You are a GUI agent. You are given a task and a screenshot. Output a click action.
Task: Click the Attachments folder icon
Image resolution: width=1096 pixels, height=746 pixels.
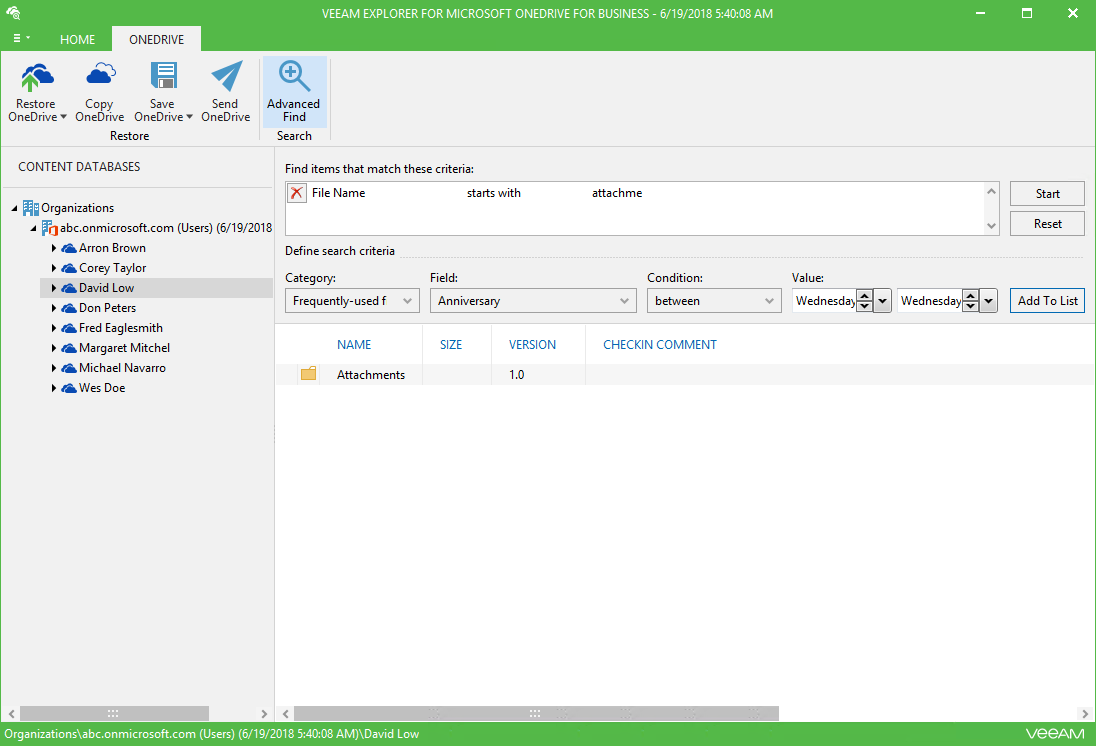click(308, 374)
